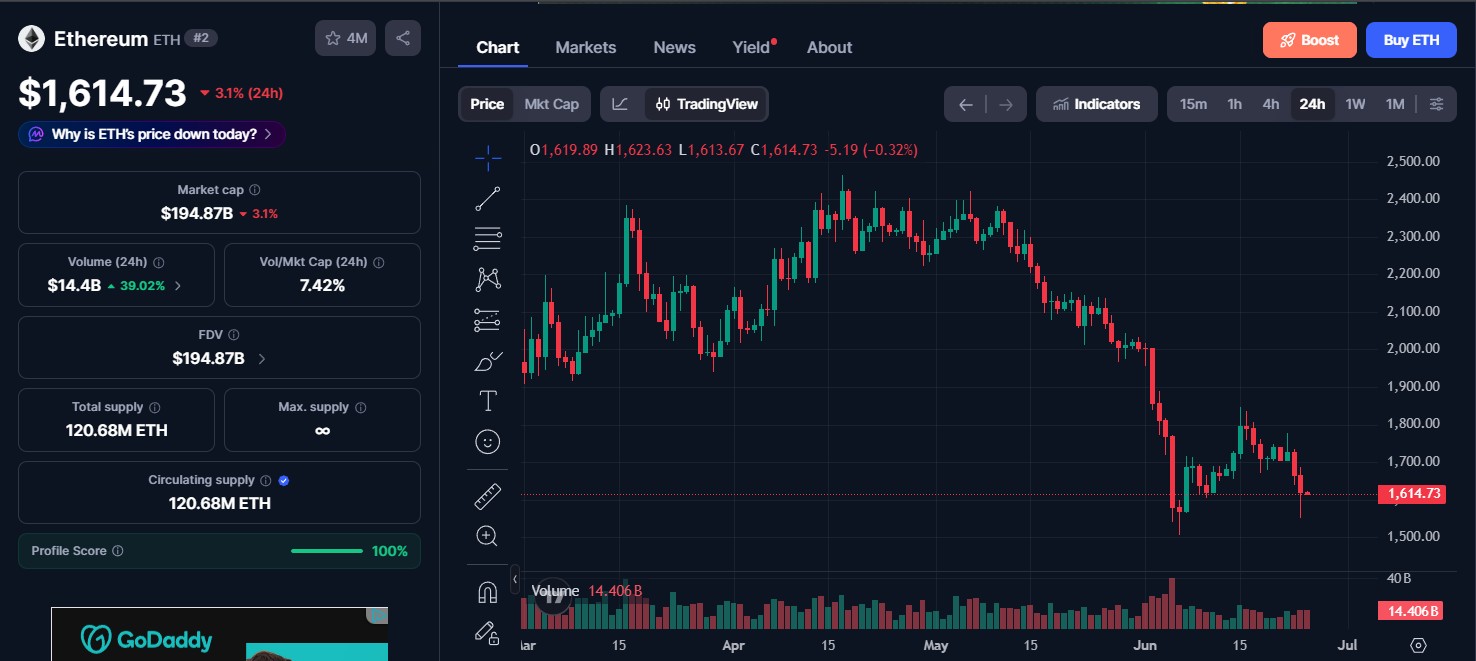The height and width of the screenshot is (661, 1476).
Task: Click the Circulating supply info icon
Action: (x=265, y=481)
